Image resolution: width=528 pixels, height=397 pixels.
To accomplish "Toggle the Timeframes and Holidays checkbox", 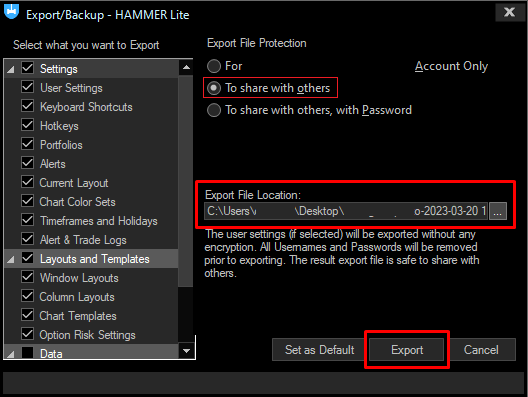I will (28, 220).
